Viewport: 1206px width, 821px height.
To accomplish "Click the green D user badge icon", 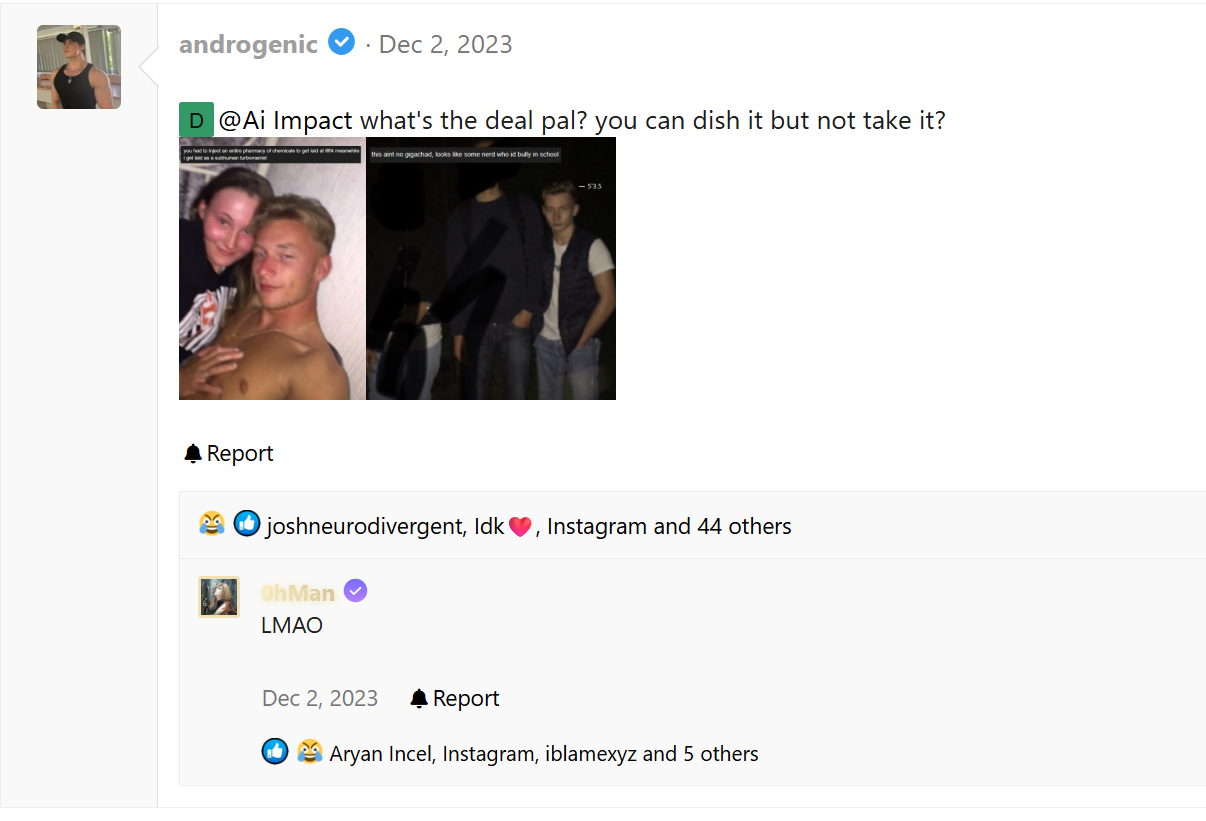I will pyautogui.click(x=196, y=120).
